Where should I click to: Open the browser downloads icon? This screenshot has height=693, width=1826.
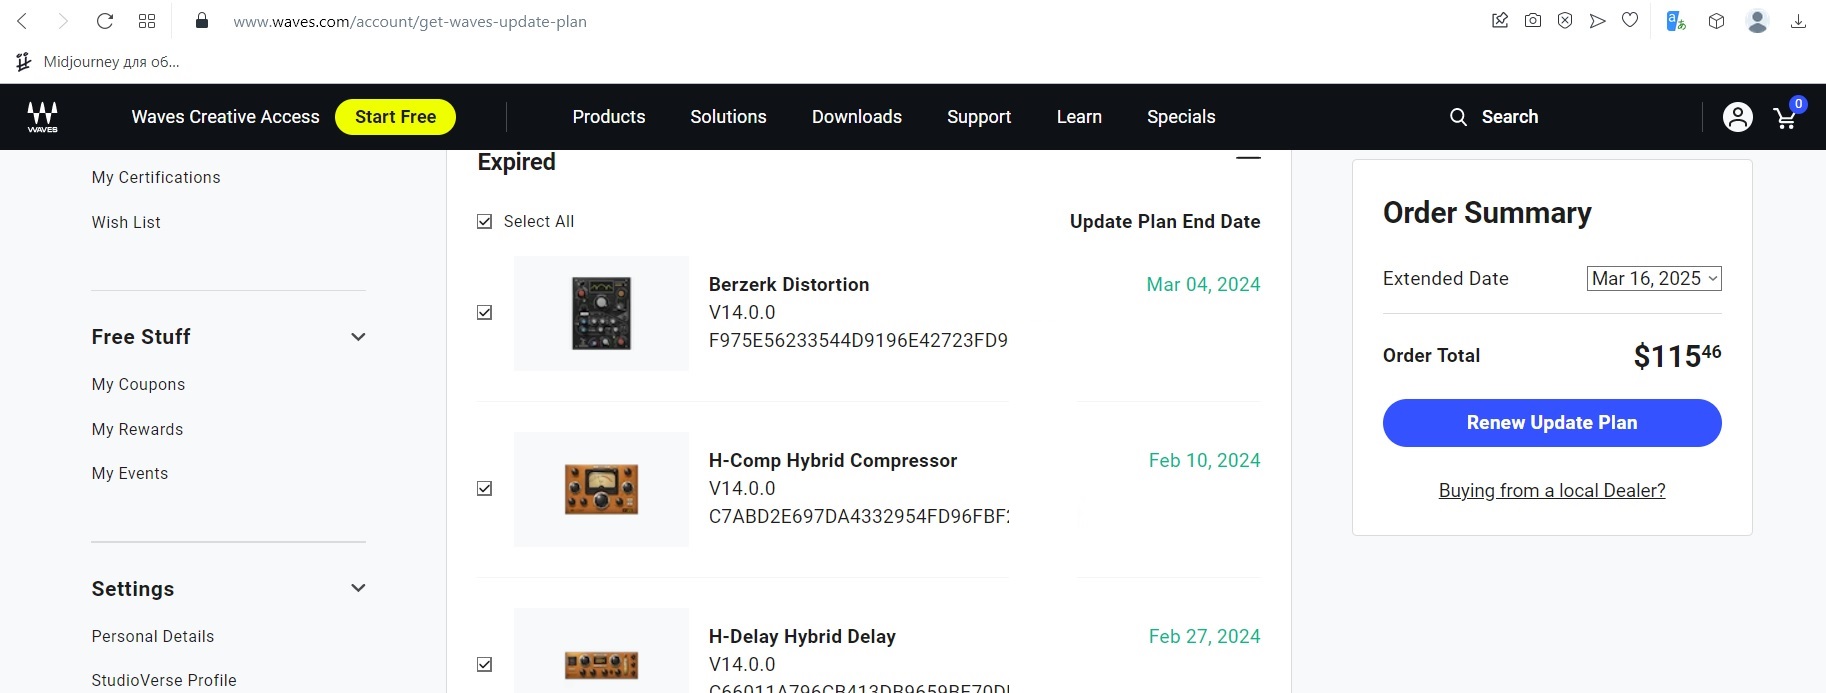point(1798,21)
